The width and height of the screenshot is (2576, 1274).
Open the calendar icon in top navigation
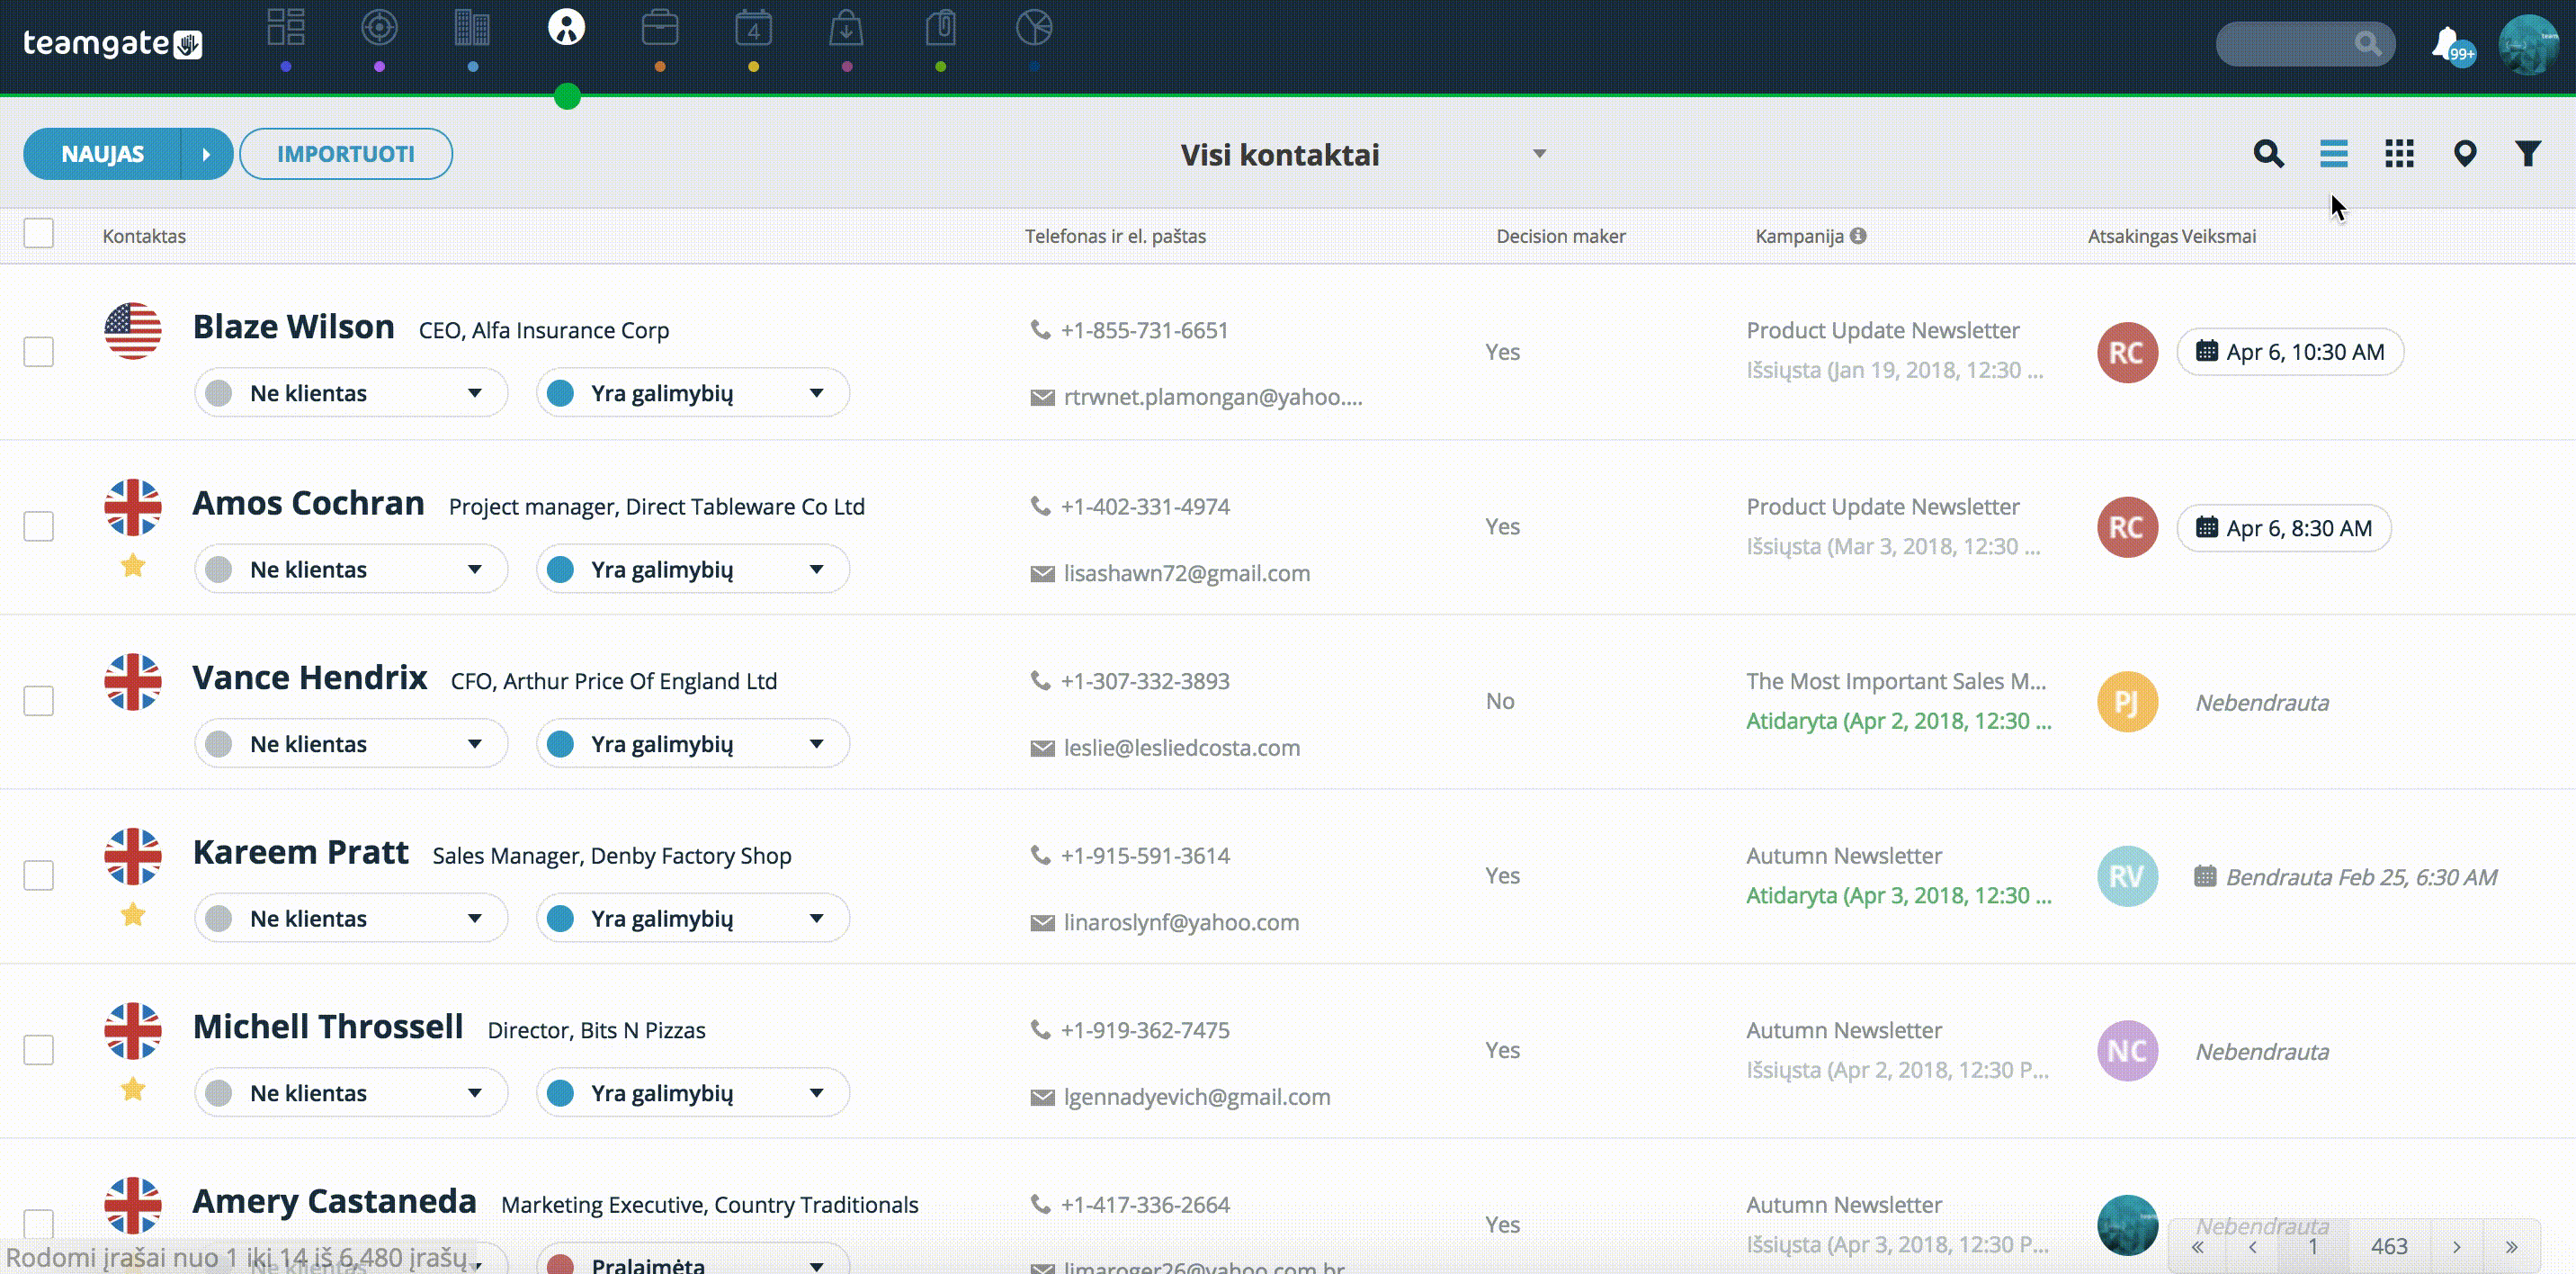(753, 28)
